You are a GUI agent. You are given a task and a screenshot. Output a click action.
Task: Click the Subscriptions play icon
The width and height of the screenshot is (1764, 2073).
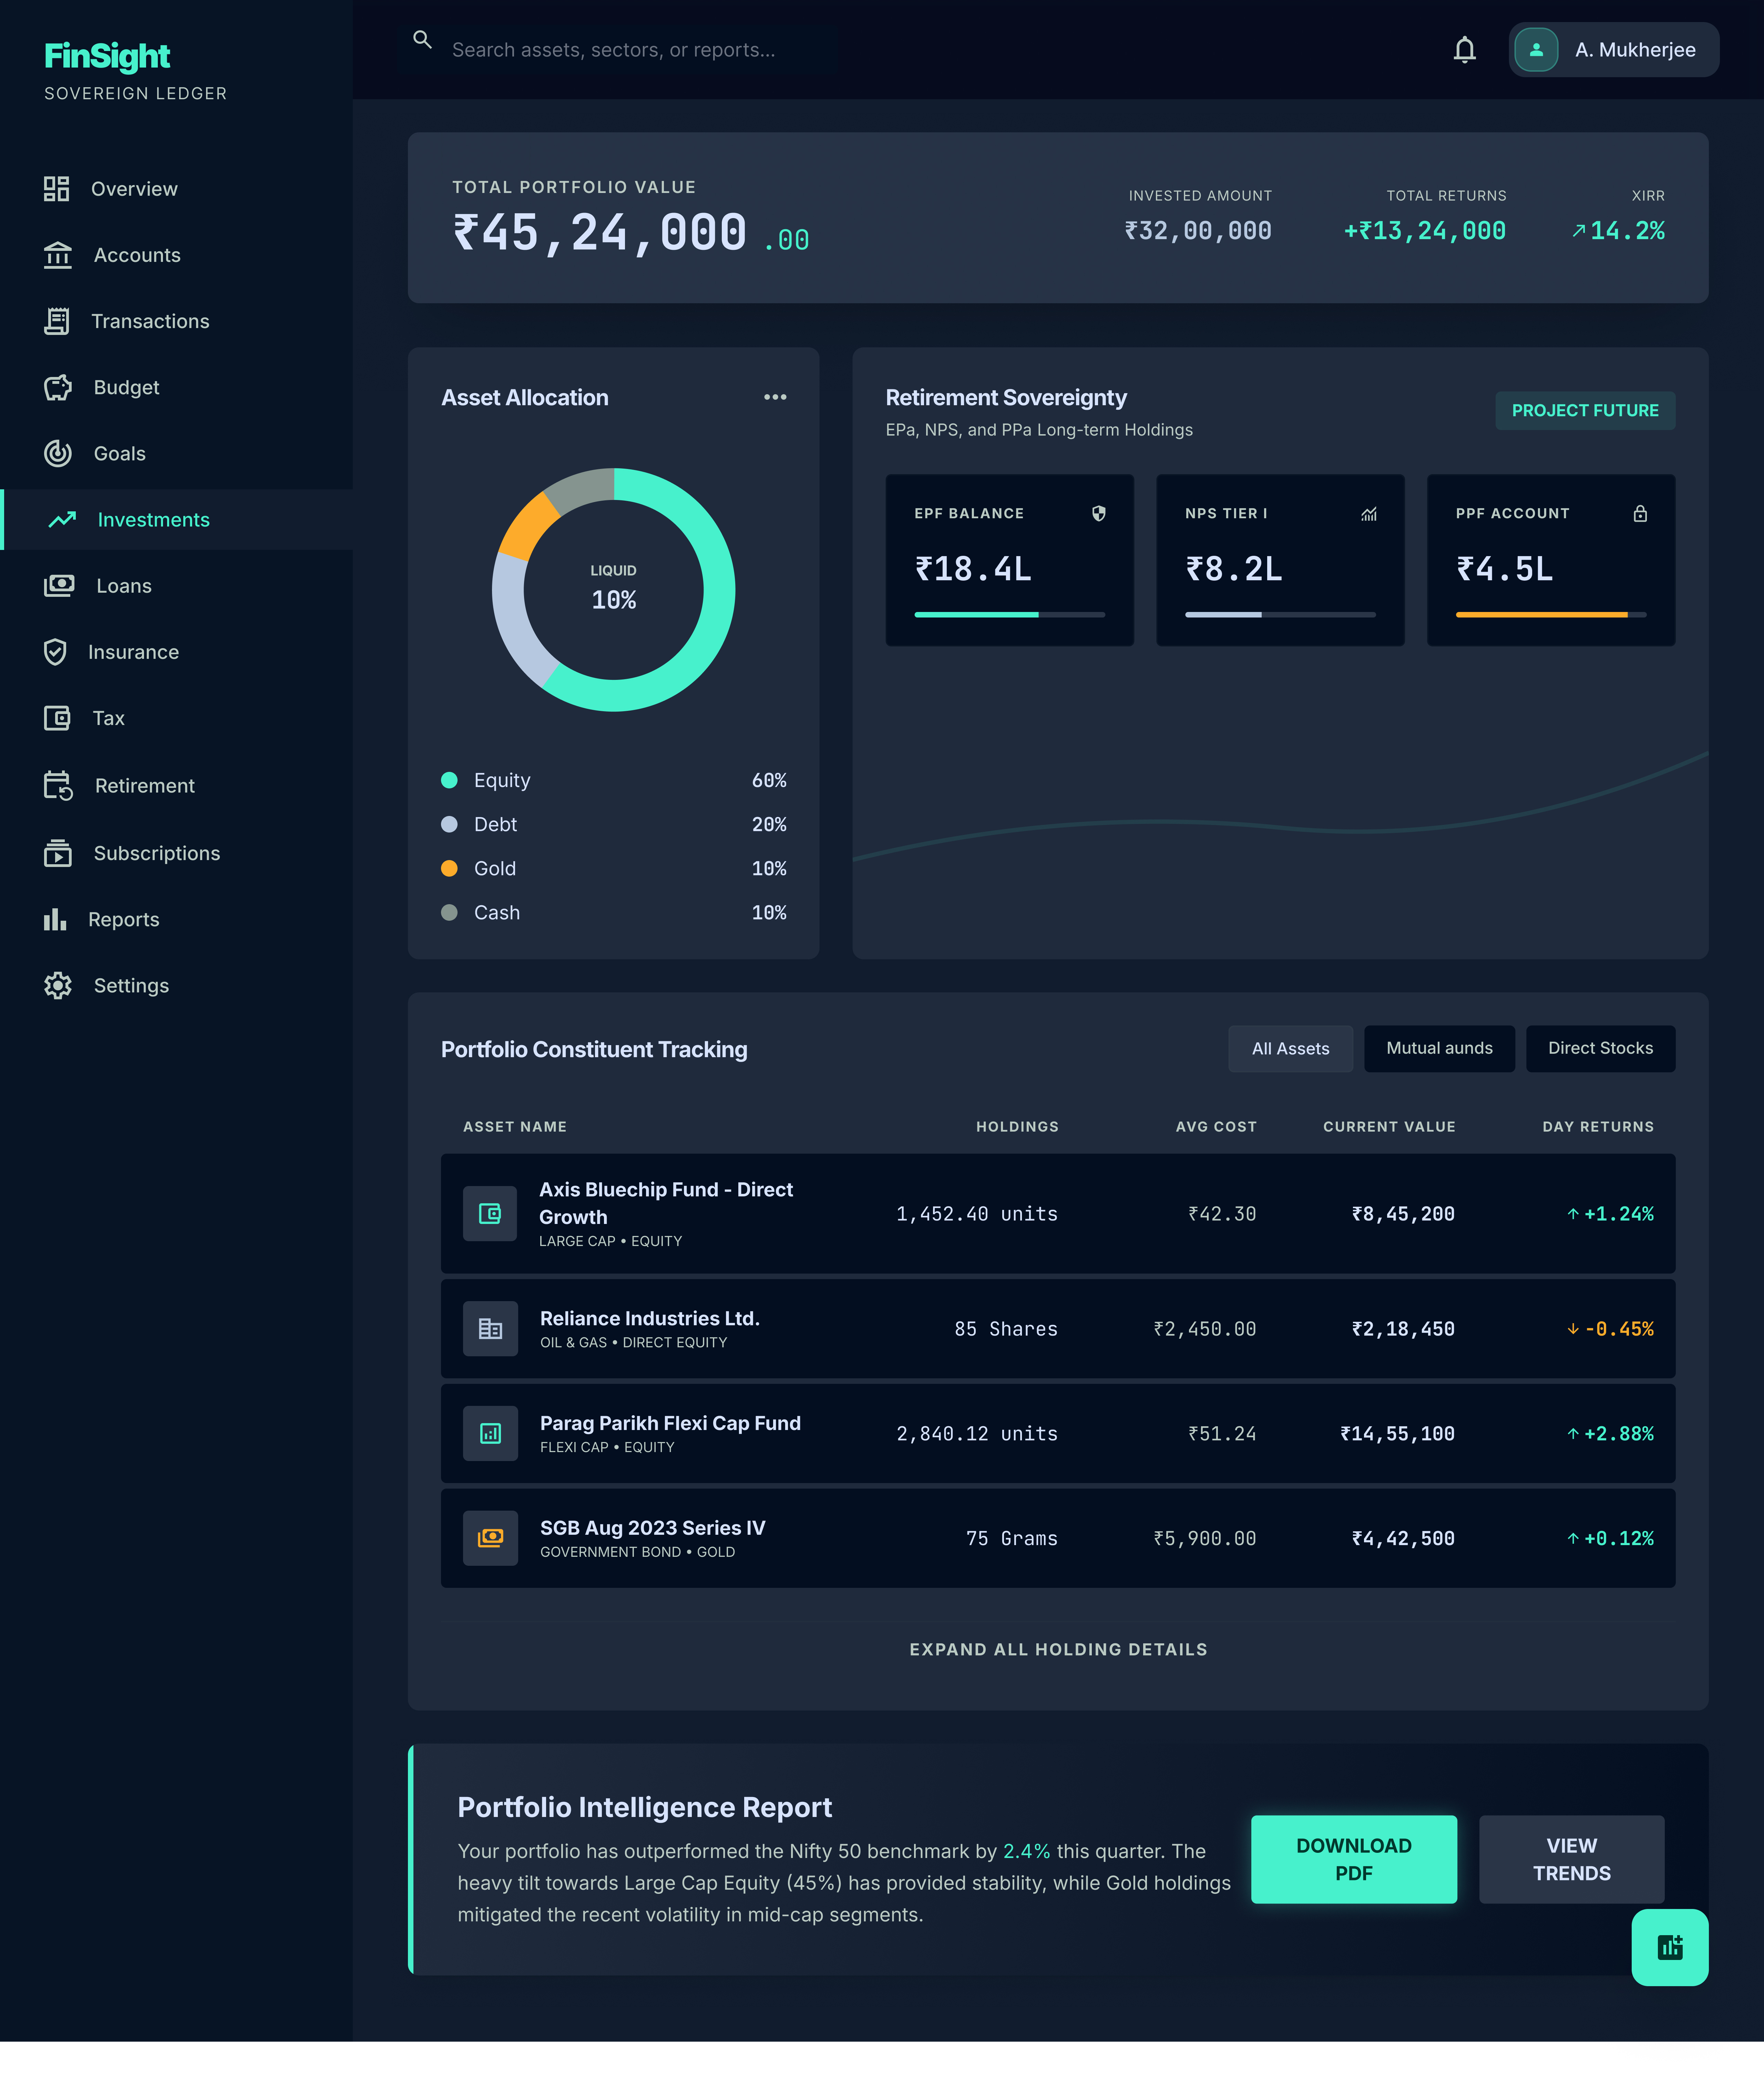pyautogui.click(x=58, y=853)
